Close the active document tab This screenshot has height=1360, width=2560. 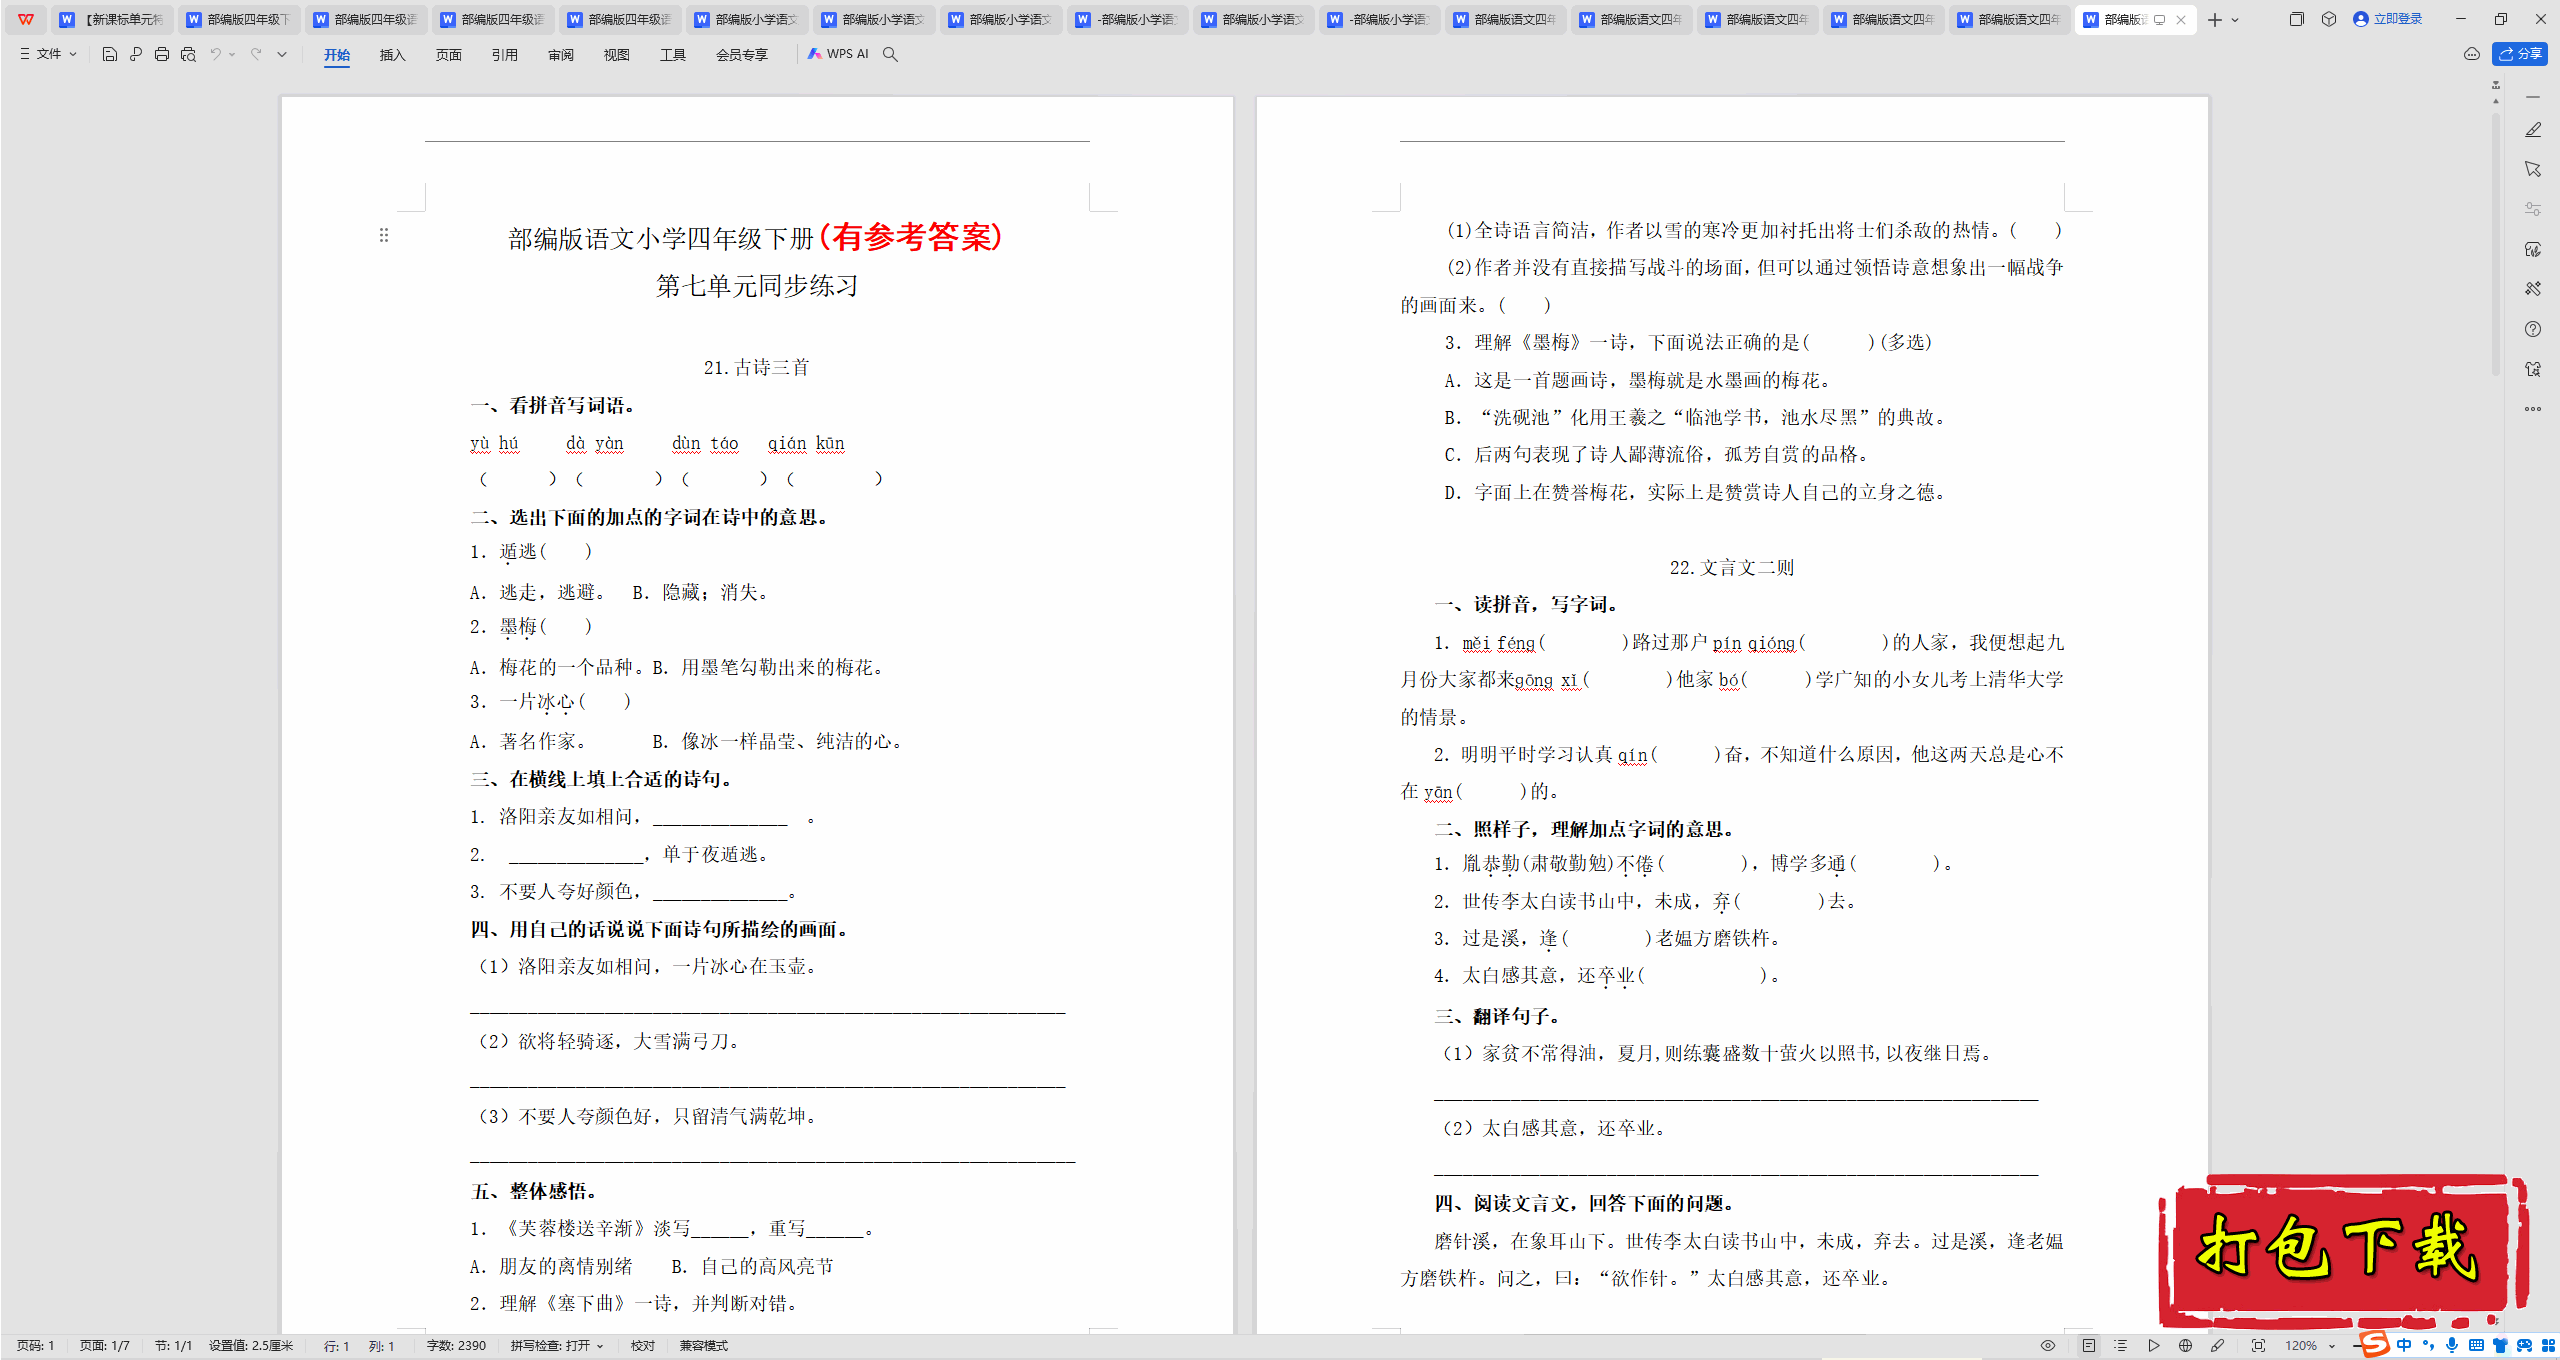tap(2181, 19)
